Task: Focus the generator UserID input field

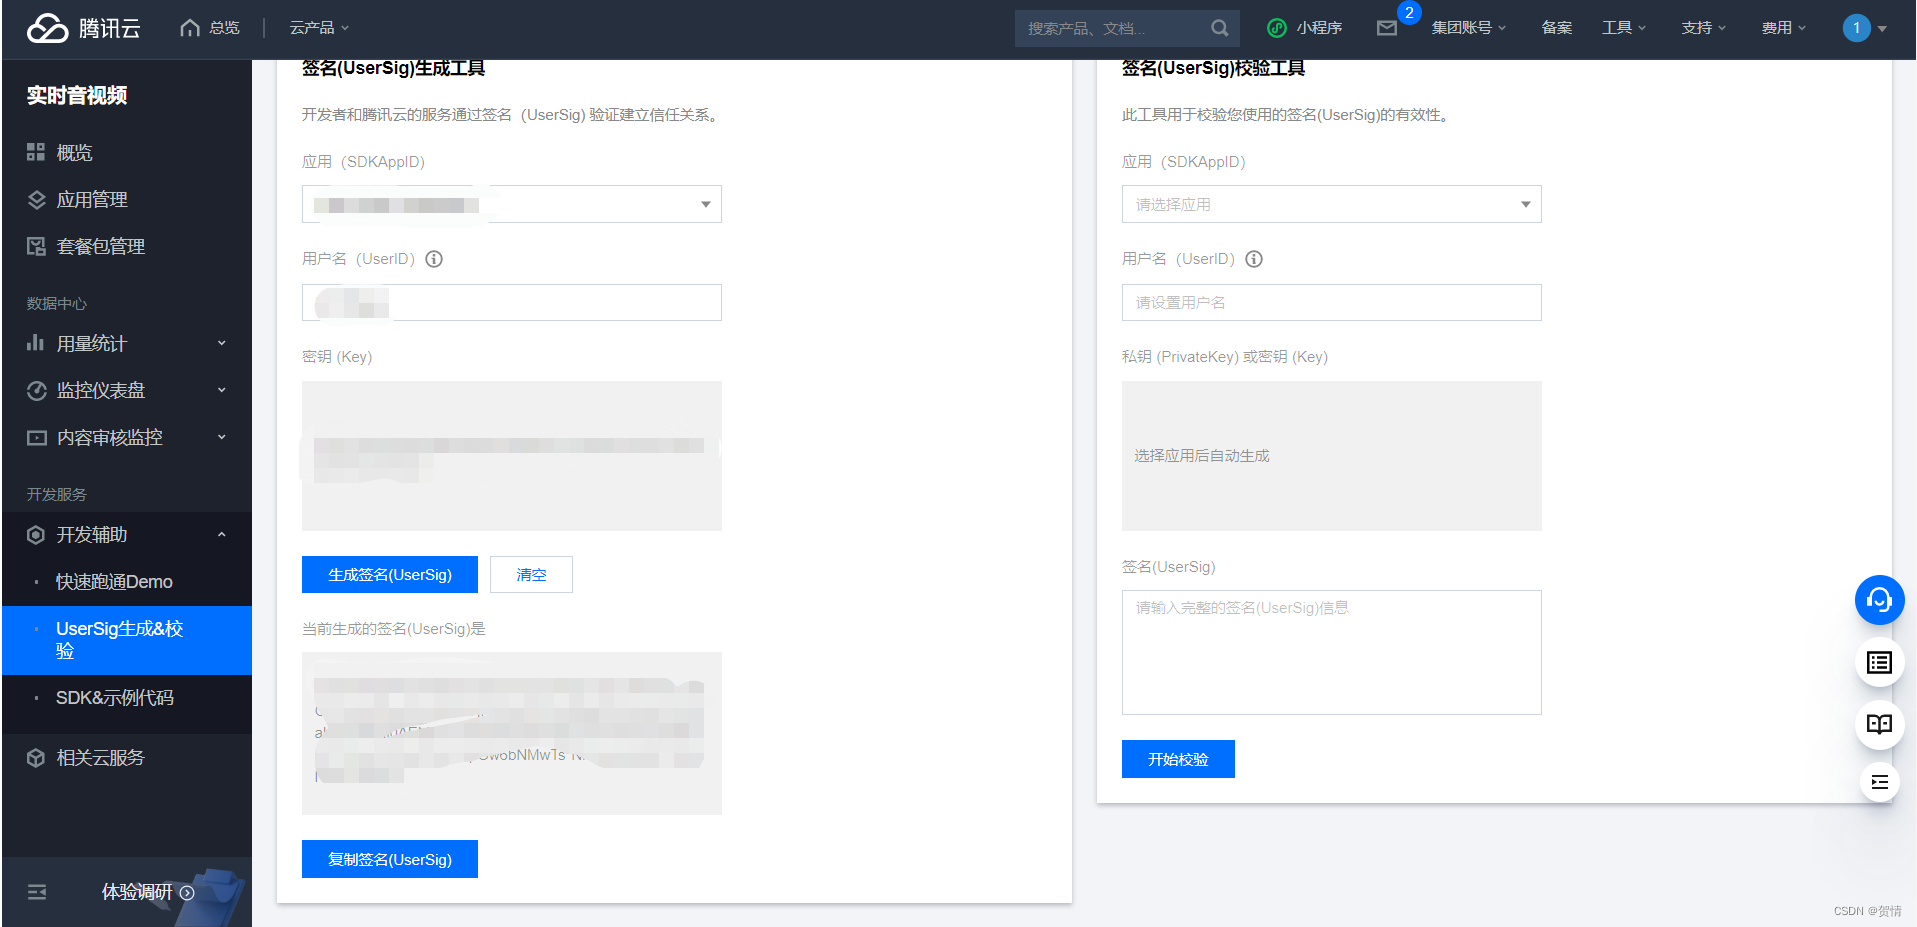Action: pos(511,302)
